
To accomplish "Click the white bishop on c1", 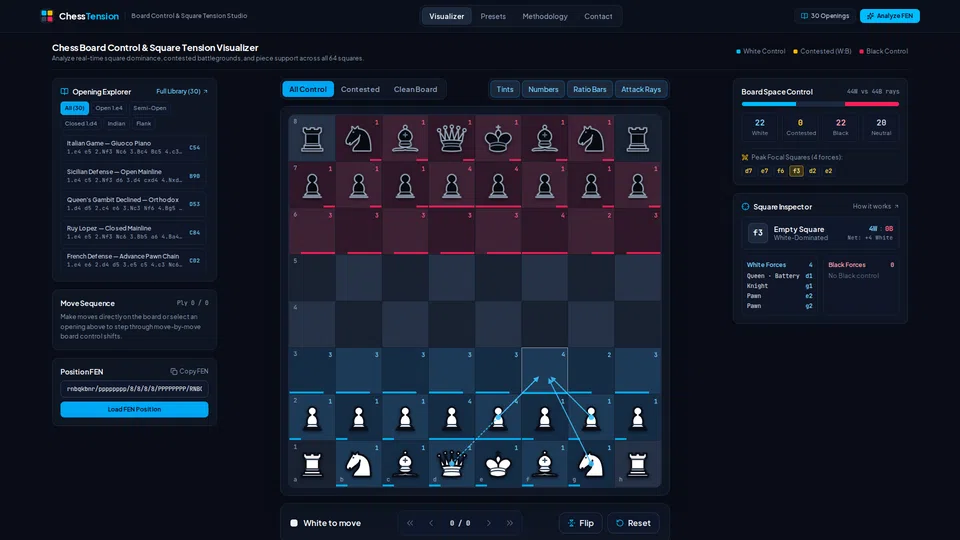I will tap(405, 465).
